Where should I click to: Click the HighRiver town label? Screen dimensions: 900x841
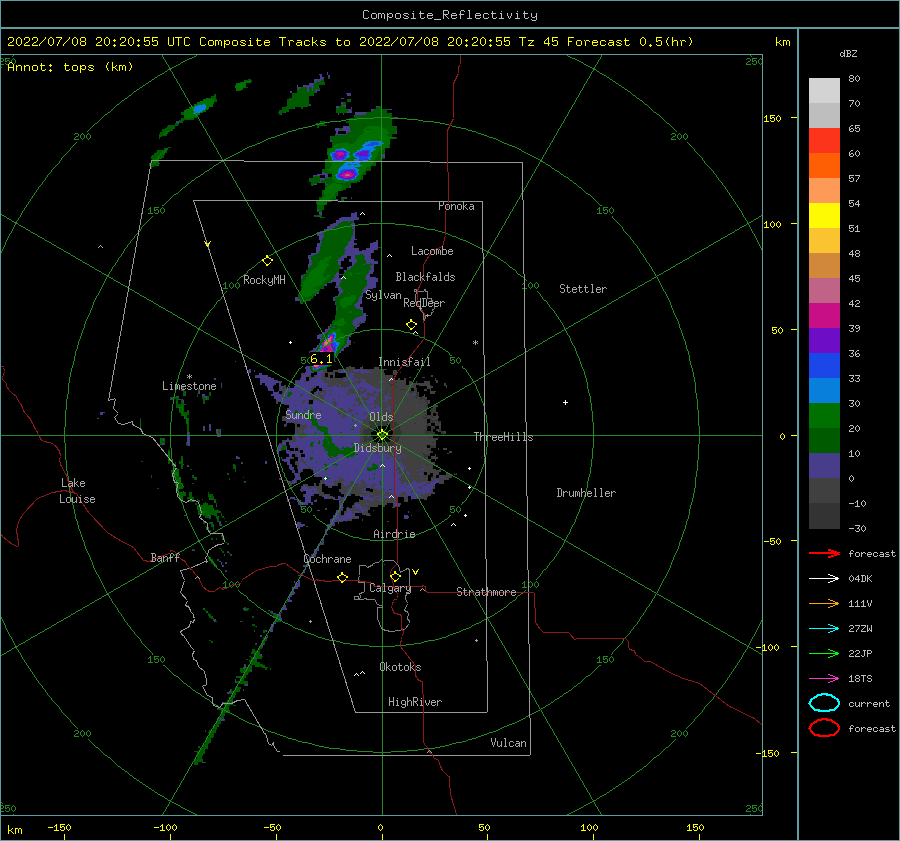tap(415, 702)
